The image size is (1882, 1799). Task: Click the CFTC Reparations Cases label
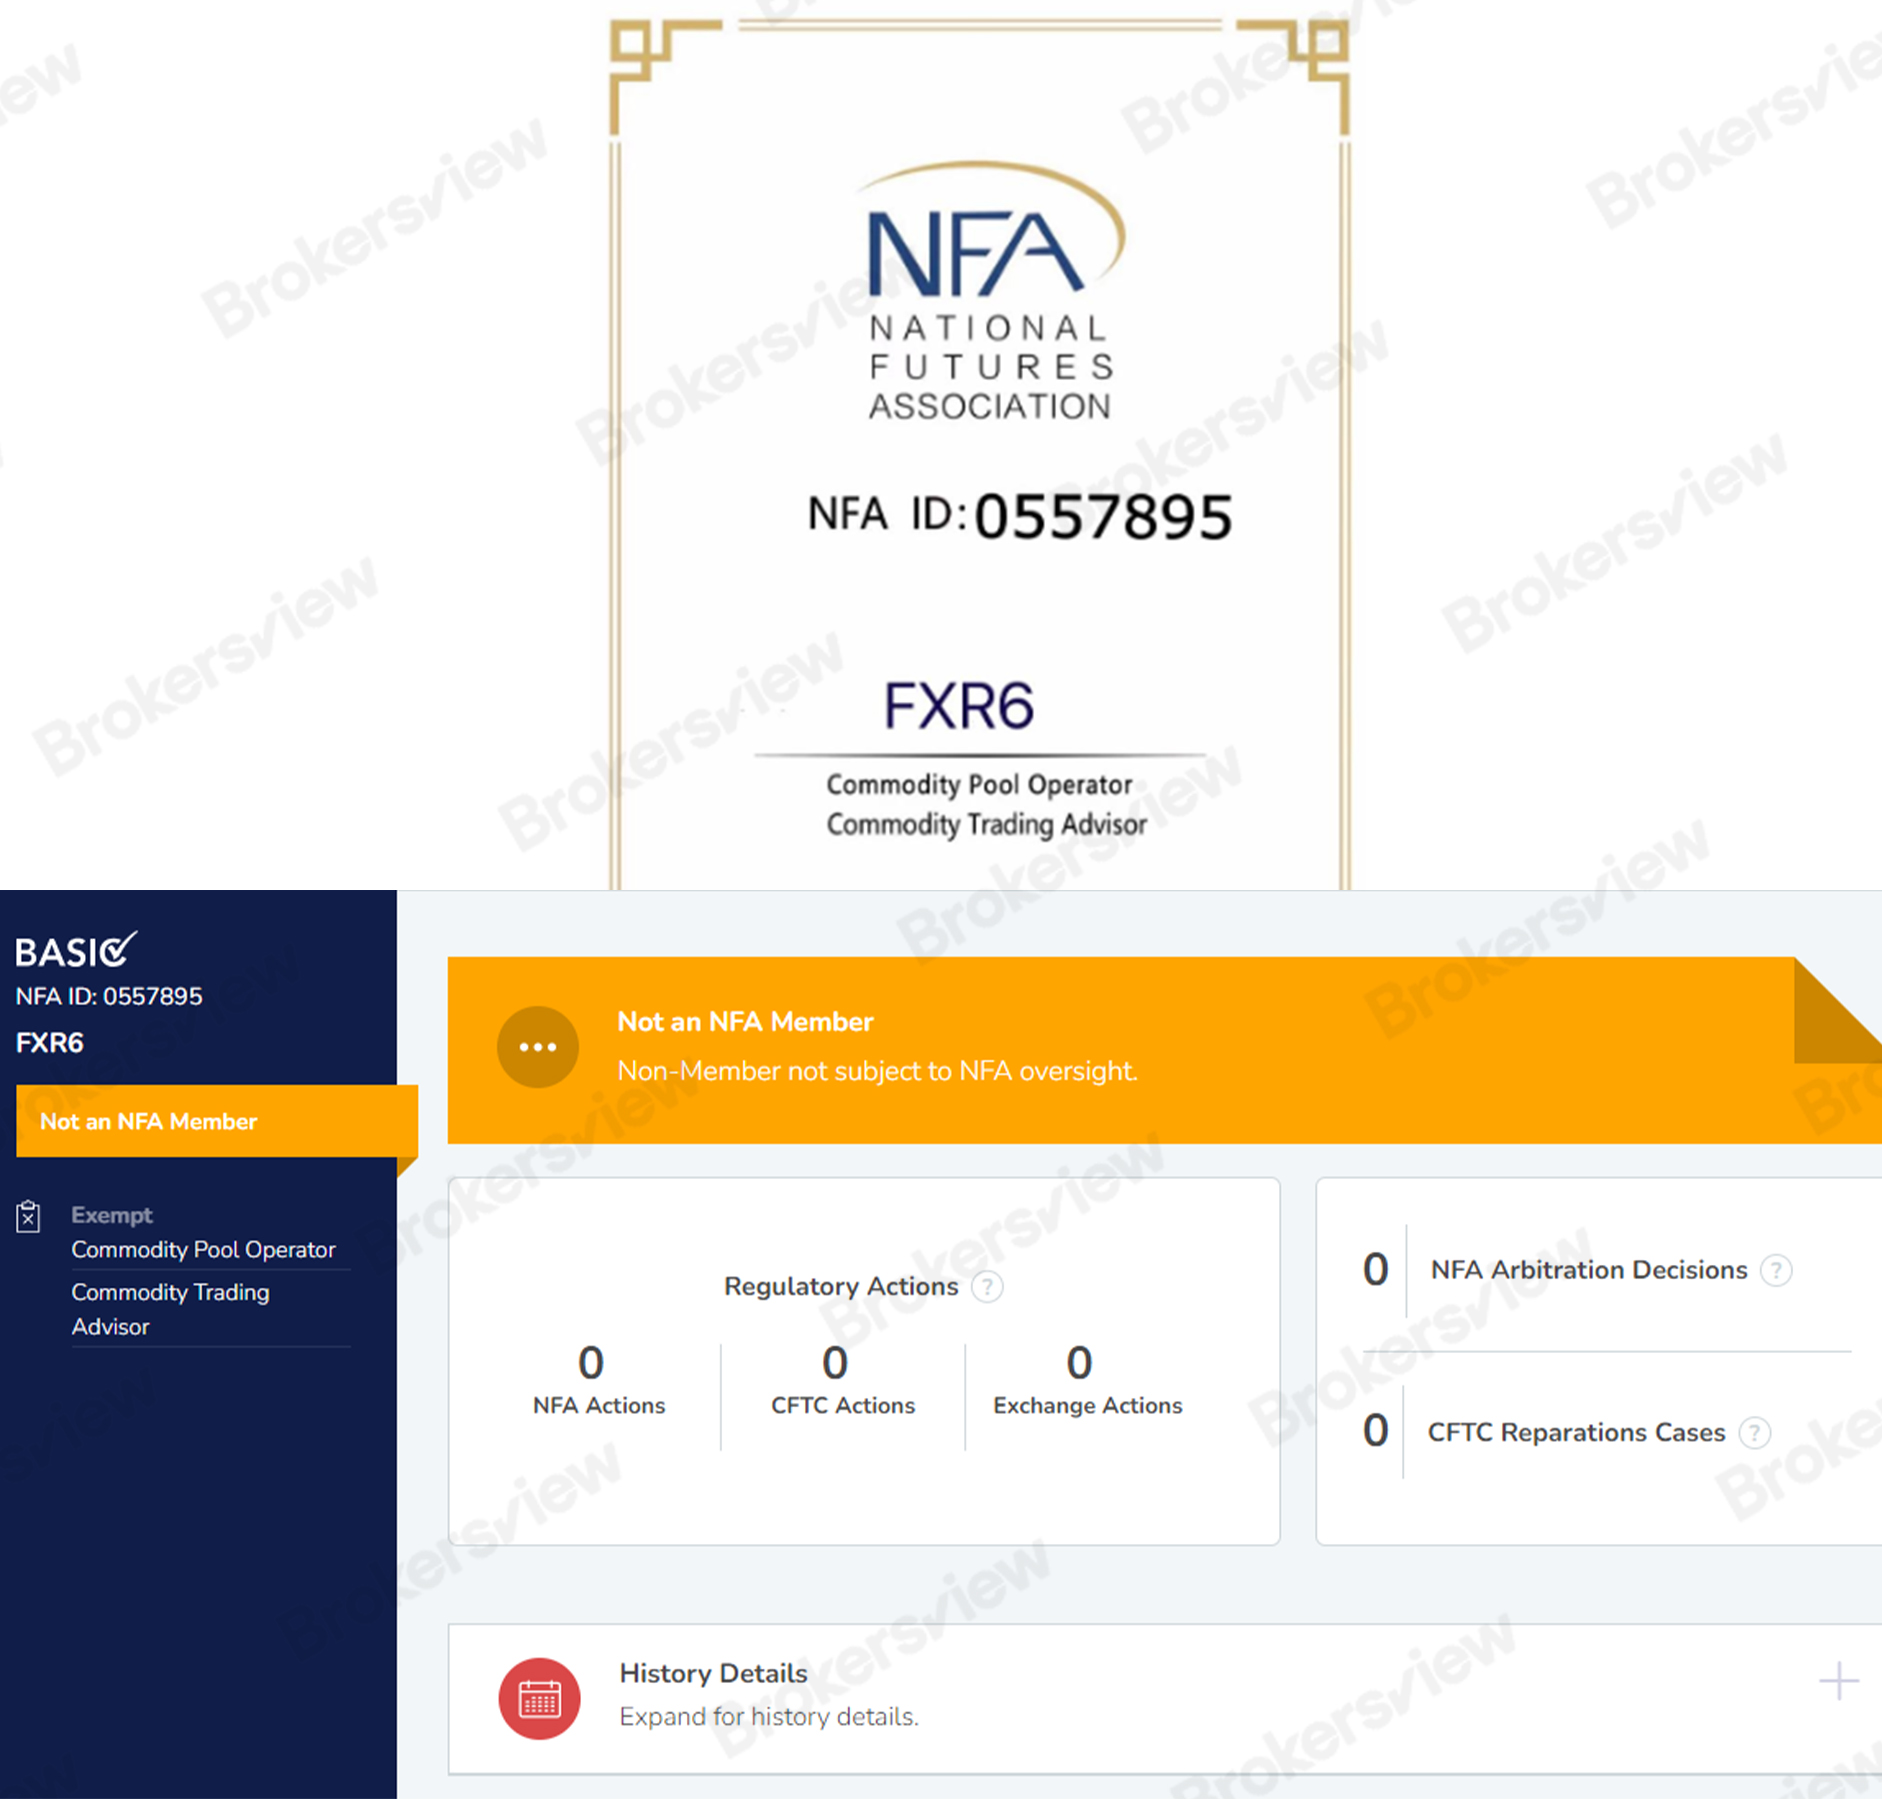coord(1576,1433)
